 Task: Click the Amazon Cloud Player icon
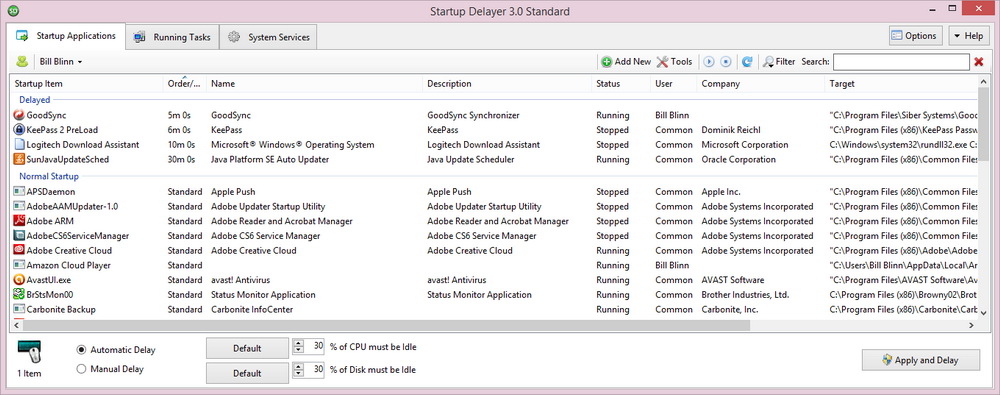click(x=19, y=265)
